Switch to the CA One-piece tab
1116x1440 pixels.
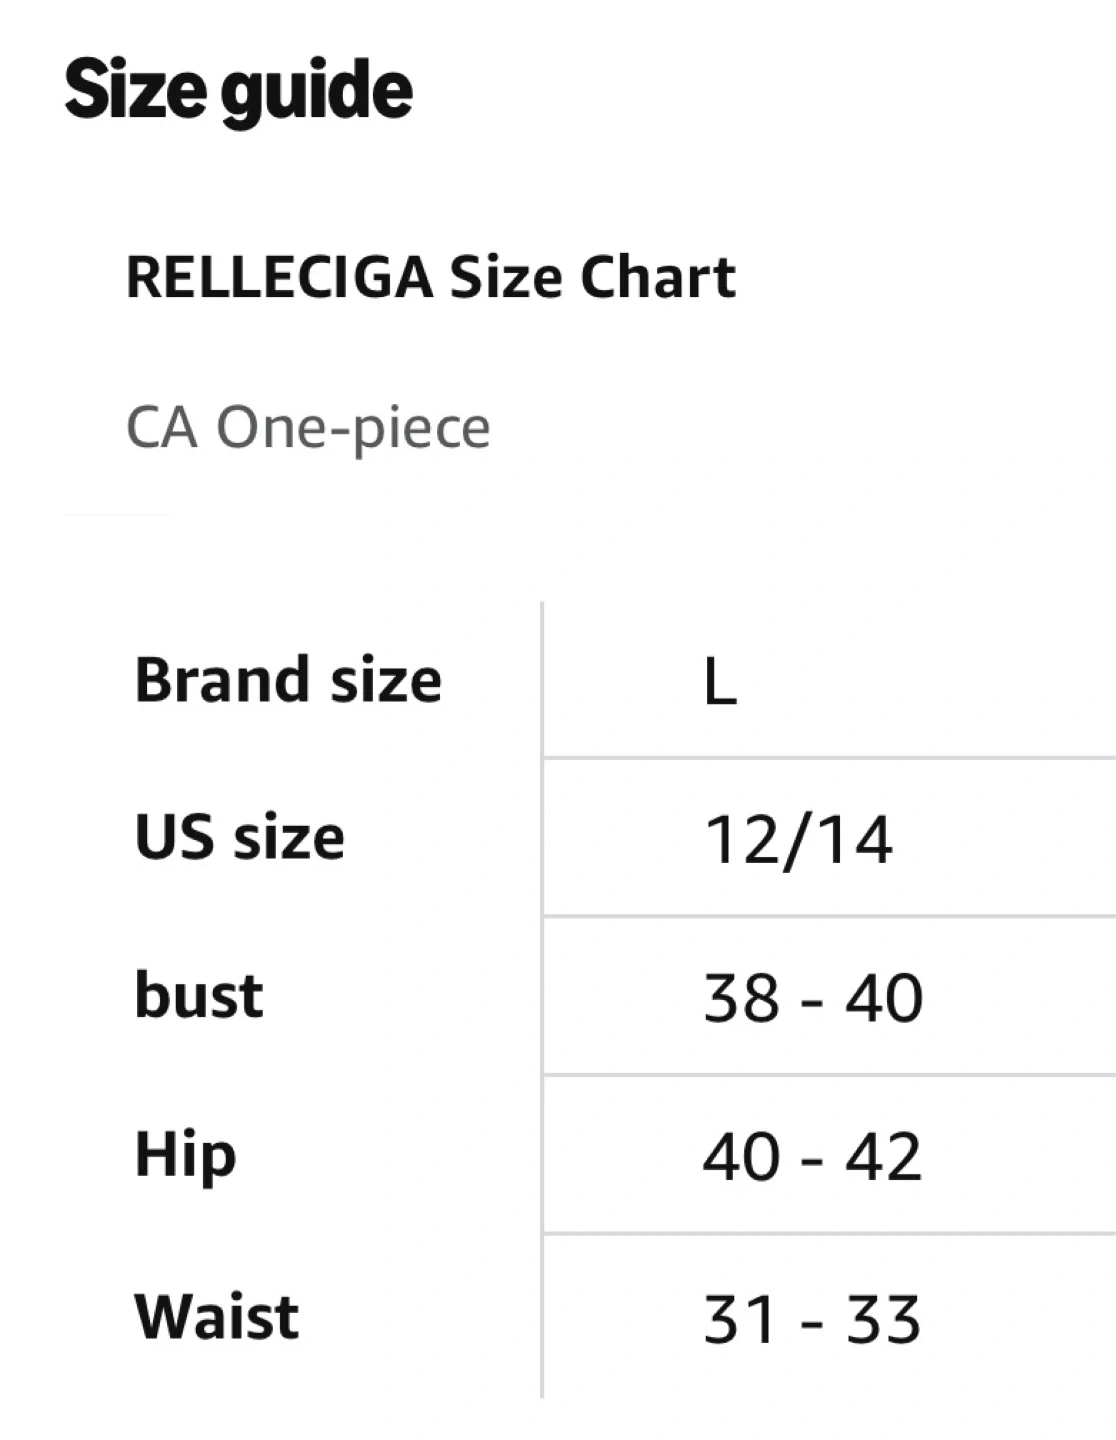[x=308, y=428]
